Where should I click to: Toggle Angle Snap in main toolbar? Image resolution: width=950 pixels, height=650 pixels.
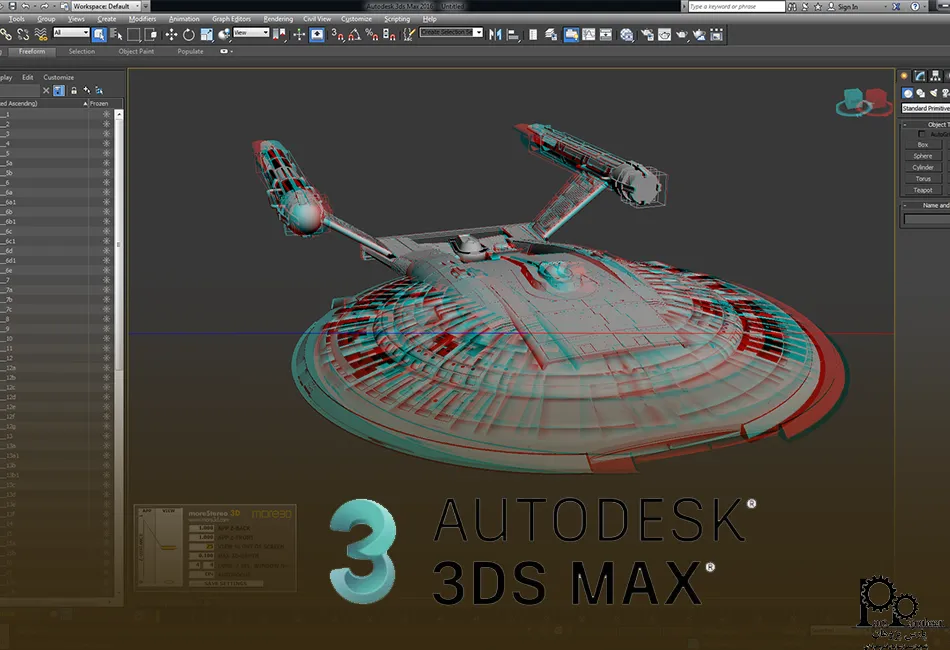pos(355,34)
